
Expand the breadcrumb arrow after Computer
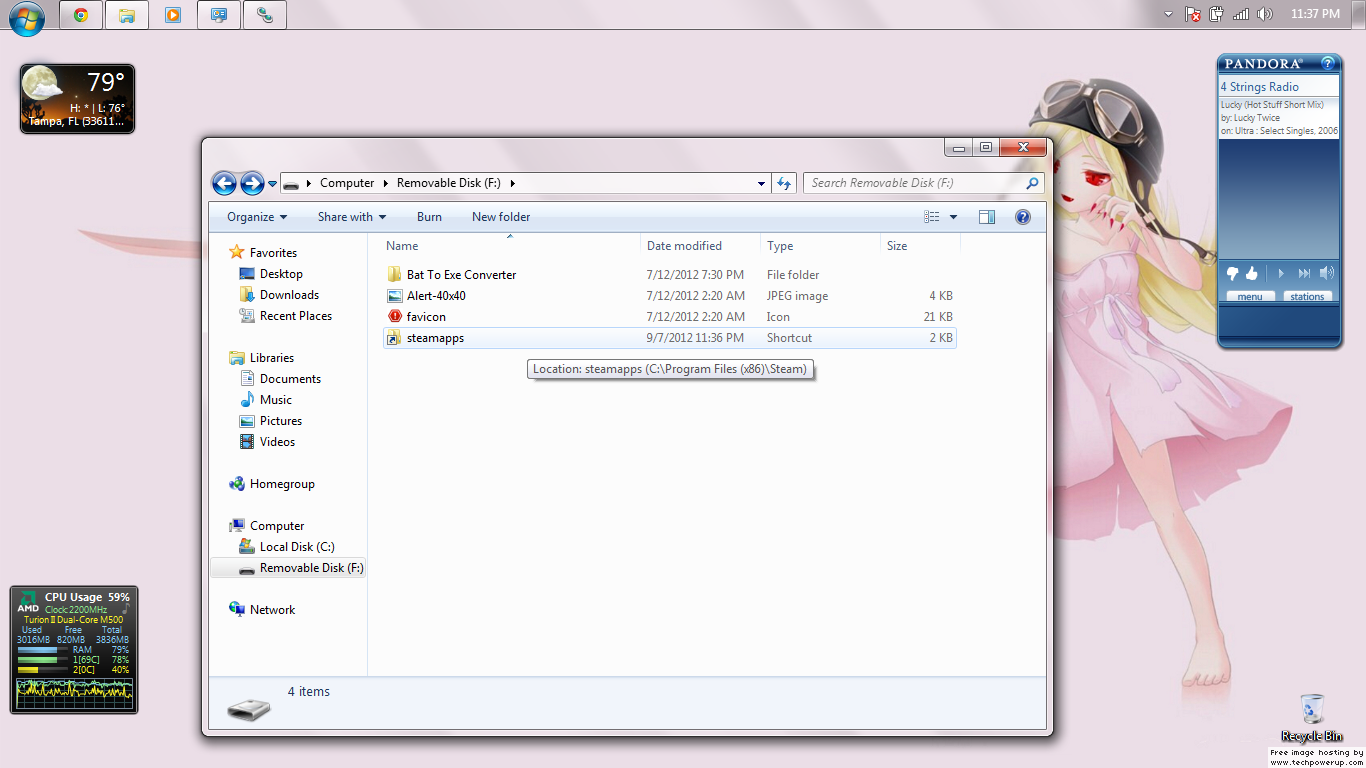386,183
